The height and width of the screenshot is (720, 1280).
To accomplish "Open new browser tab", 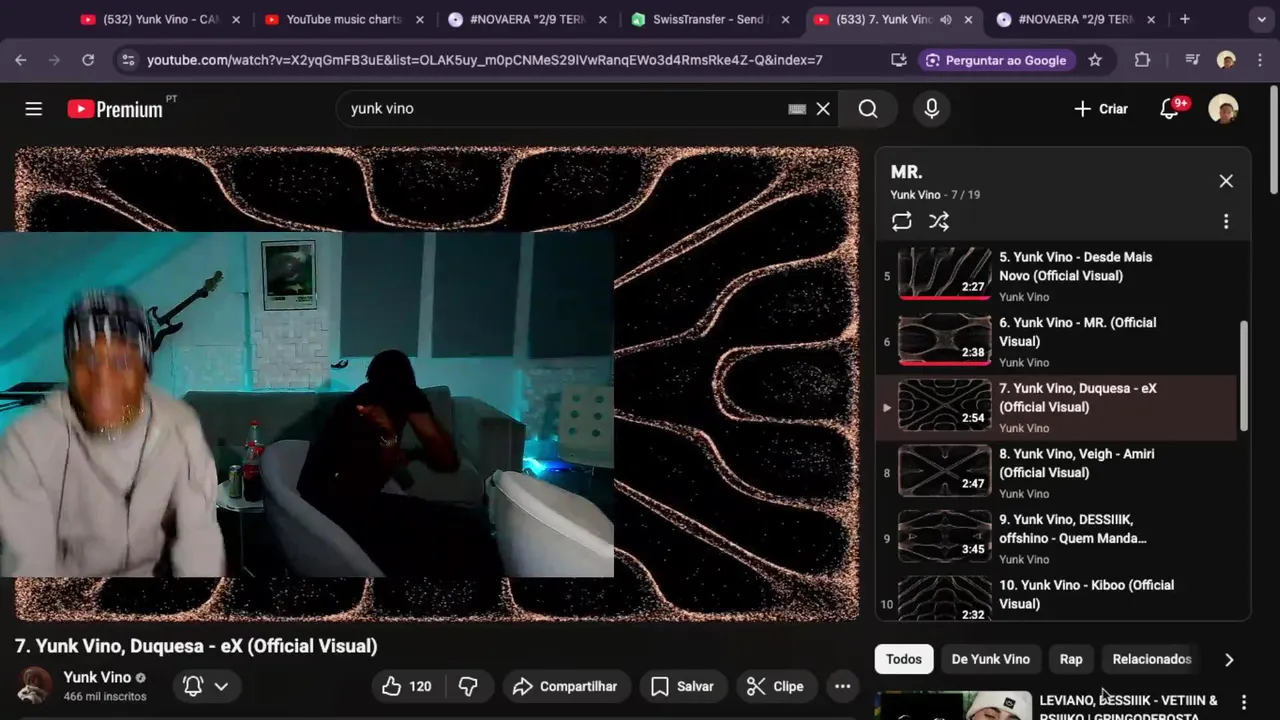I will coord(1185,19).
